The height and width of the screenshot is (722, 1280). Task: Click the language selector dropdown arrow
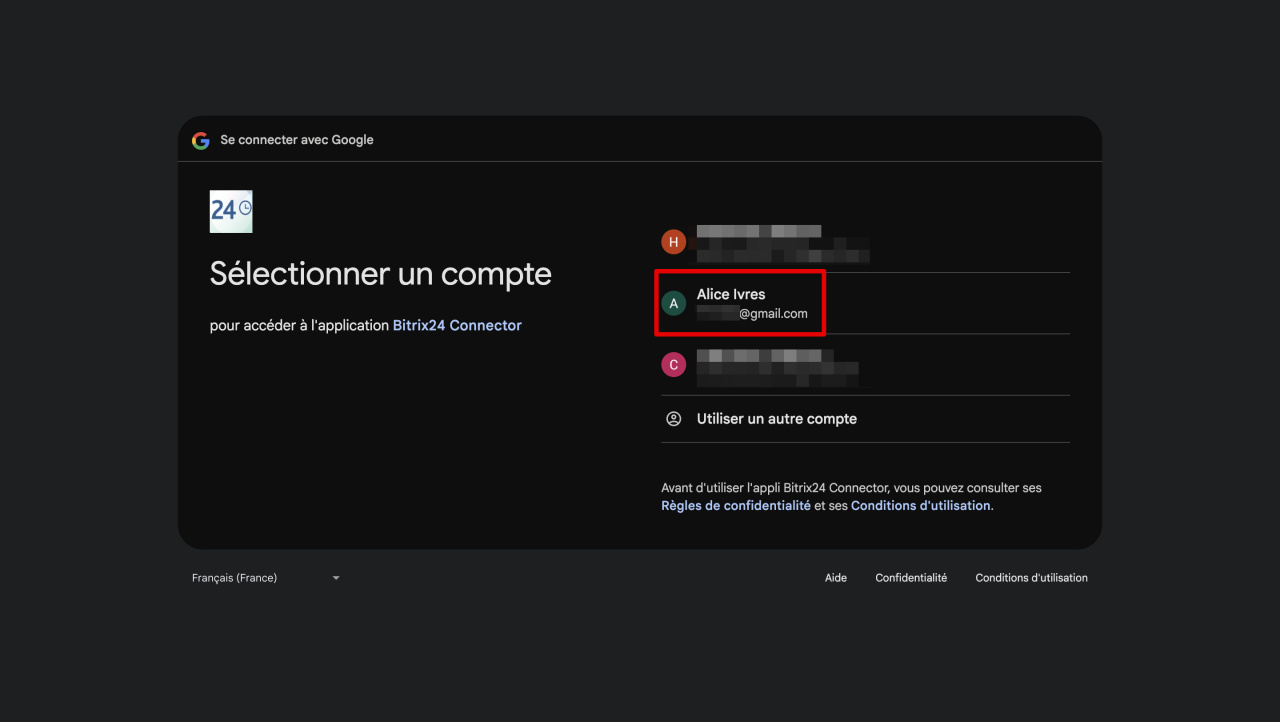[x=336, y=578]
